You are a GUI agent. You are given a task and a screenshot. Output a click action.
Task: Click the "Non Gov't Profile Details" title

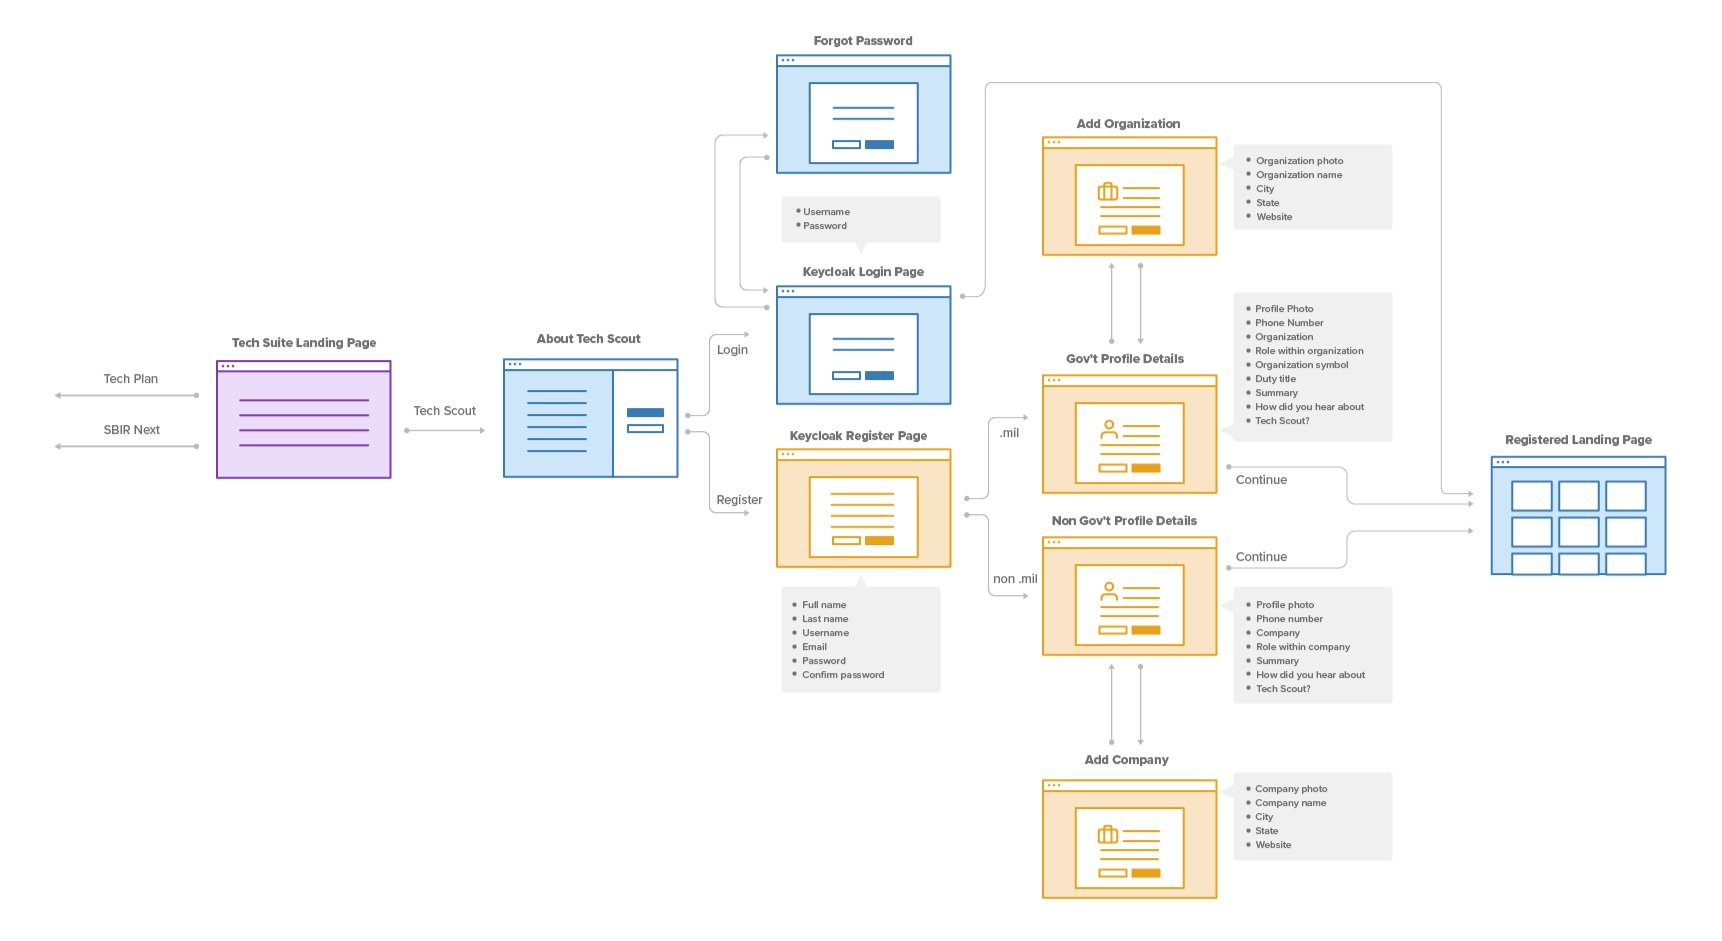[x=1124, y=521]
